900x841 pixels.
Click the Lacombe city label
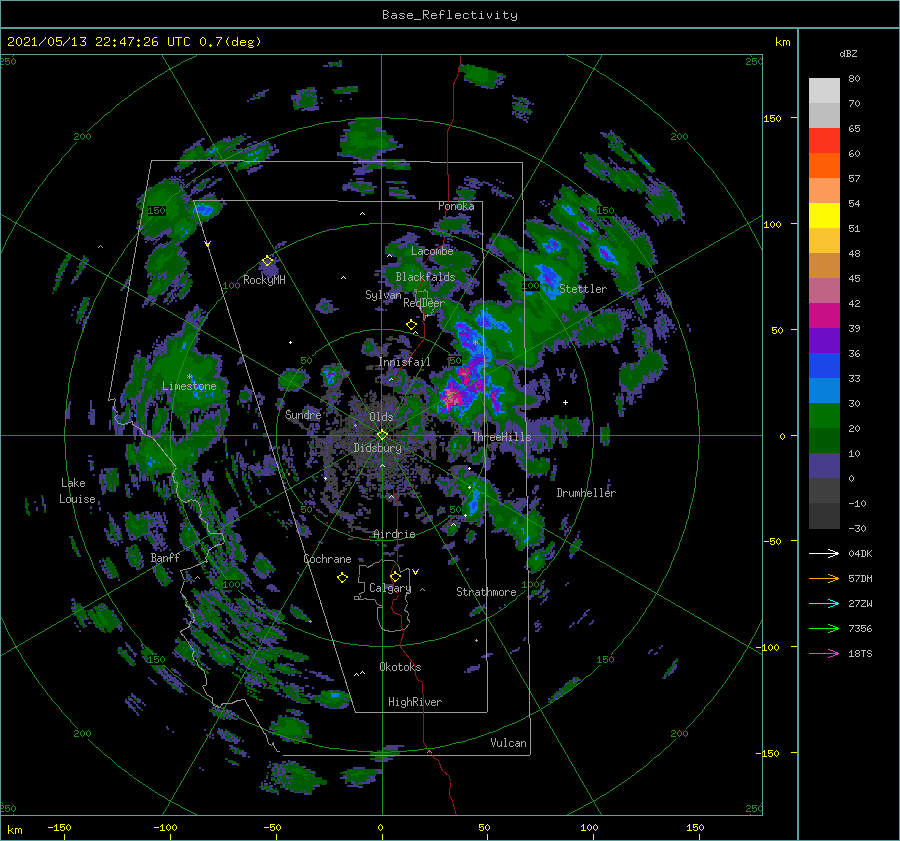pos(432,251)
